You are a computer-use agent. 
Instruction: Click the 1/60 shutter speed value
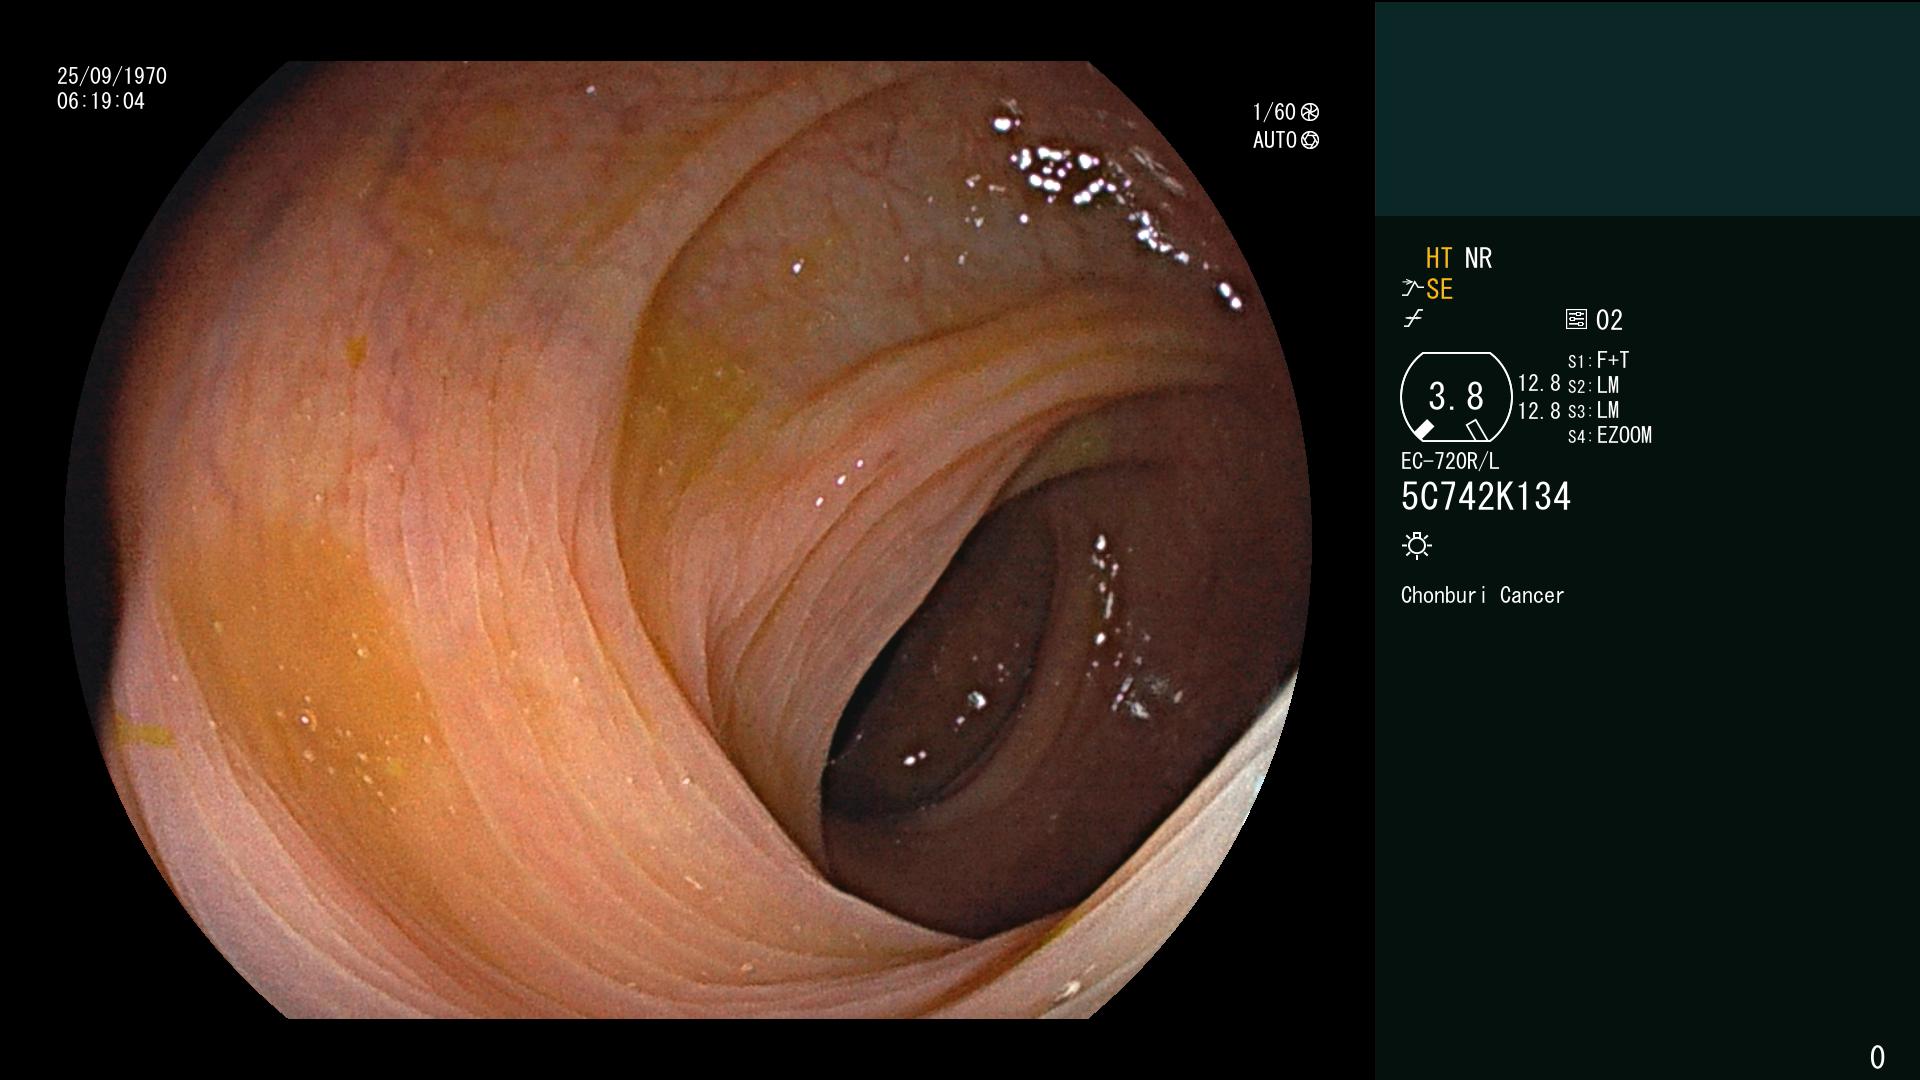point(1274,112)
